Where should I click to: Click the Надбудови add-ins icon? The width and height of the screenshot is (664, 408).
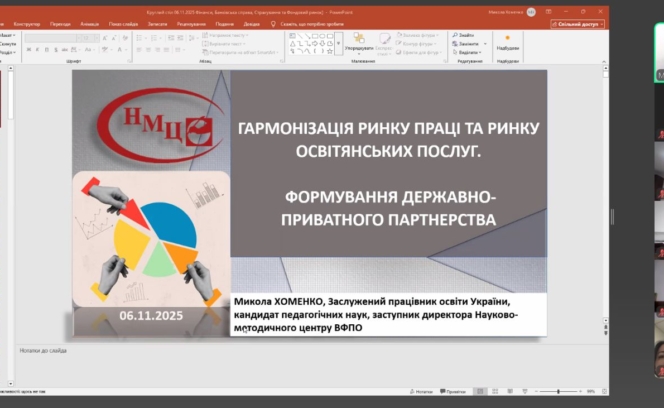tap(507, 40)
